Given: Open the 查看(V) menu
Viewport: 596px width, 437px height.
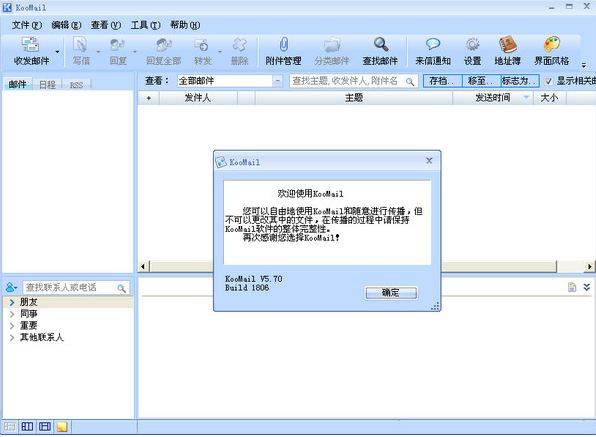Looking at the screenshot, I should point(106,25).
